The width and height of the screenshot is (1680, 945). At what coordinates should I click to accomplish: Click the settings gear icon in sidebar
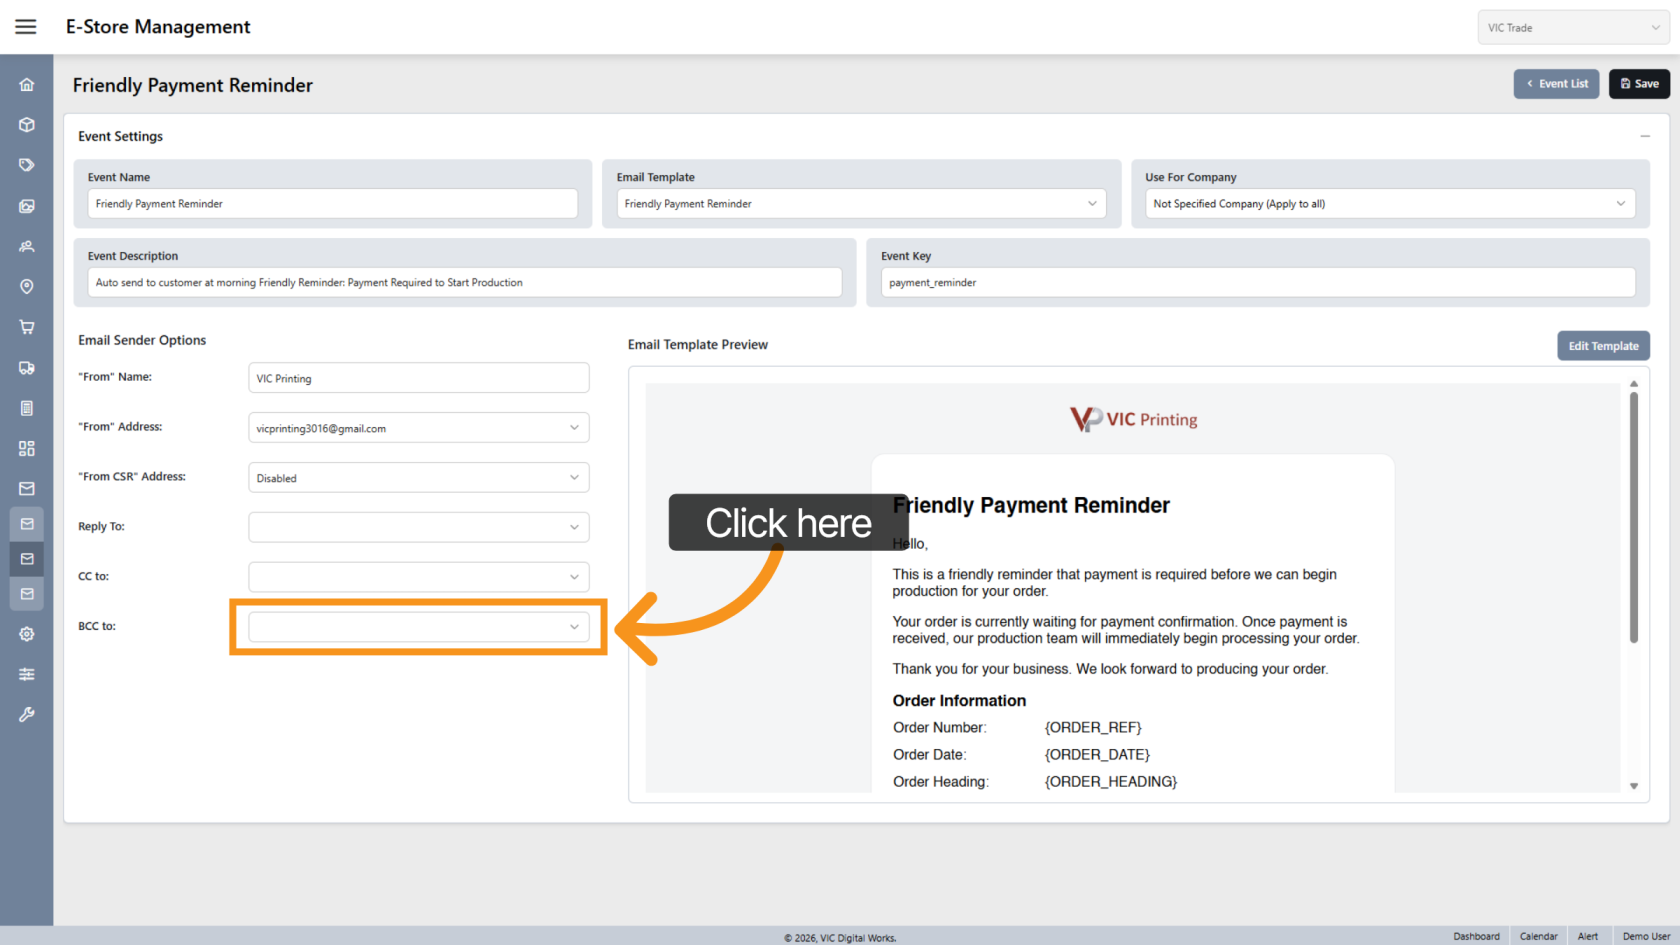click(x=27, y=634)
